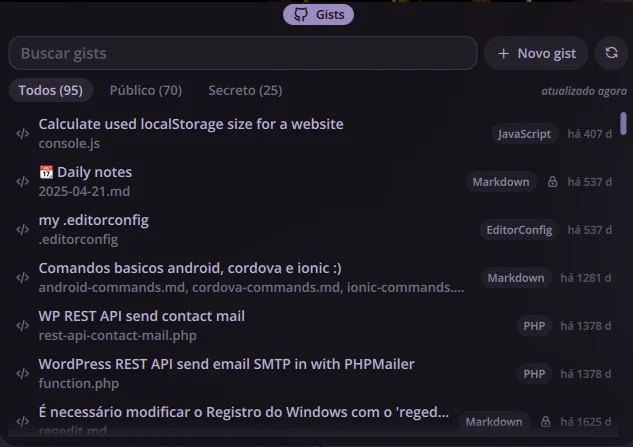Click code icon beside my .editorconfig gist
The width and height of the screenshot is (633, 447).
coord(23,230)
